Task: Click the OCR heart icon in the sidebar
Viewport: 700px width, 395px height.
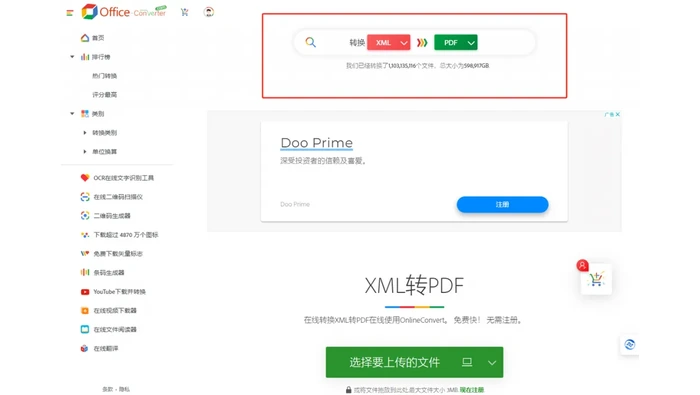Action: [85, 178]
